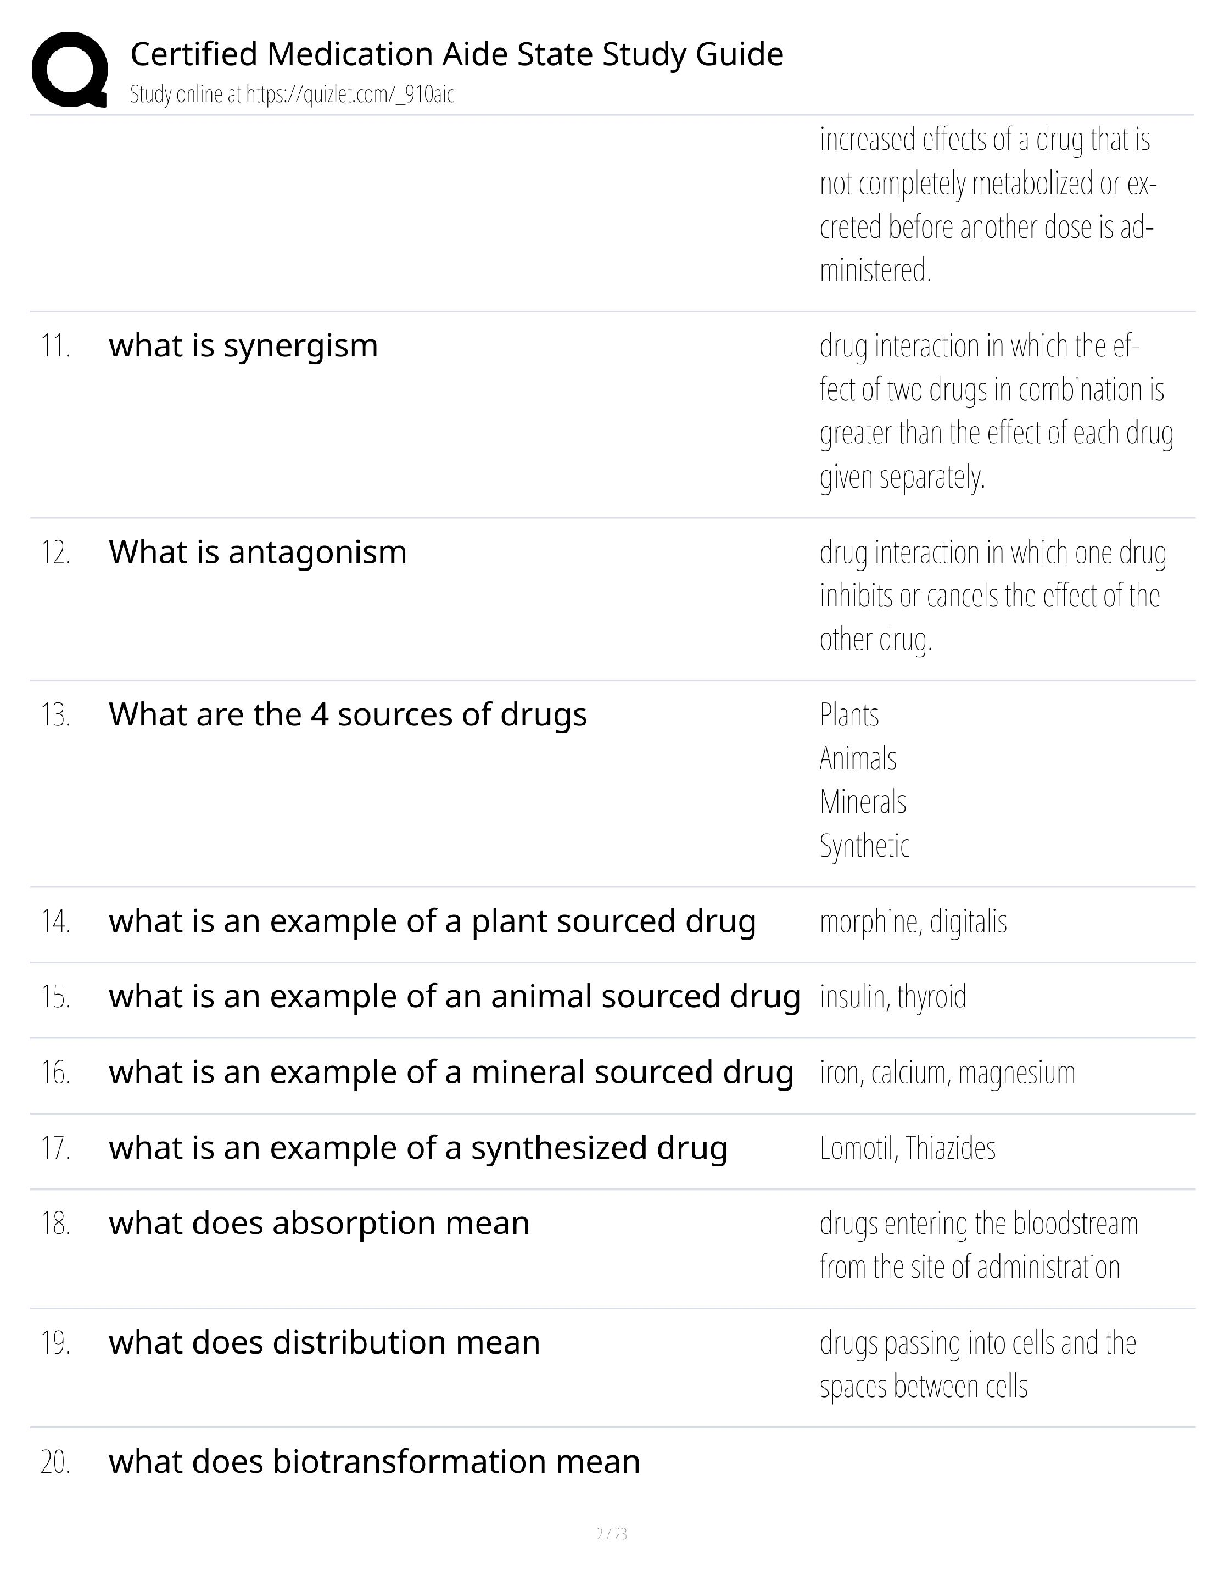Click the 'insulin, thyroid' answer
This screenshot has height=1584, width=1224.
pyautogui.click(x=892, y=997)
